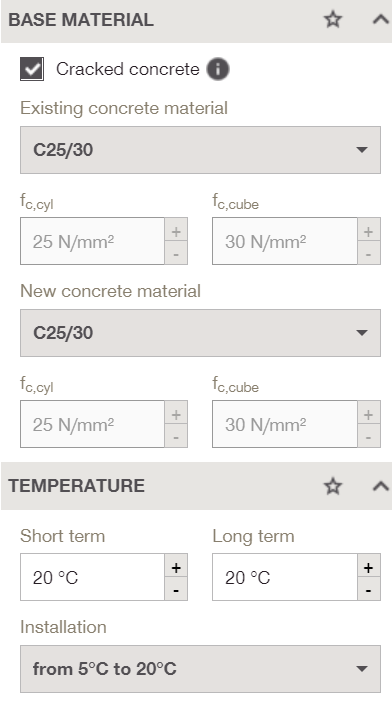The width and height of the screenshot is (392, 702).
Task: Open the Installation temperature dropdown
Action: click(x=200, y=669)
